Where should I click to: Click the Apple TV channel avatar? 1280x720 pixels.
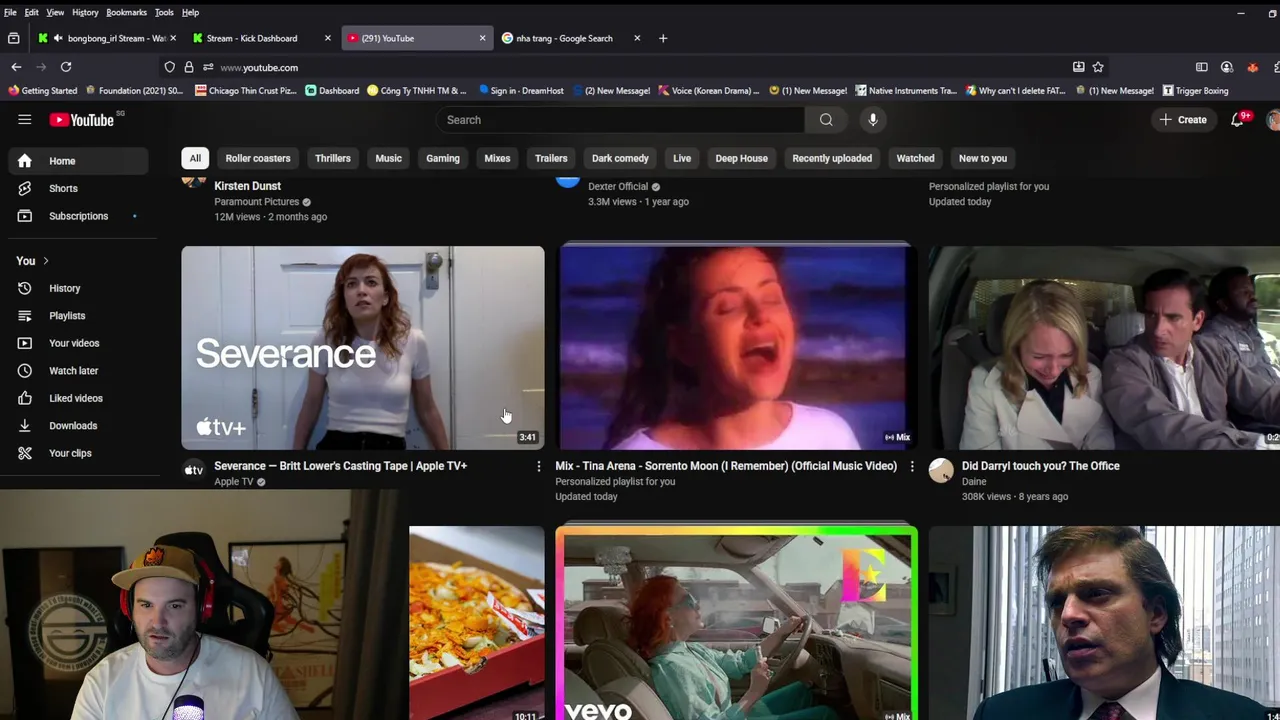pos(193,470)
